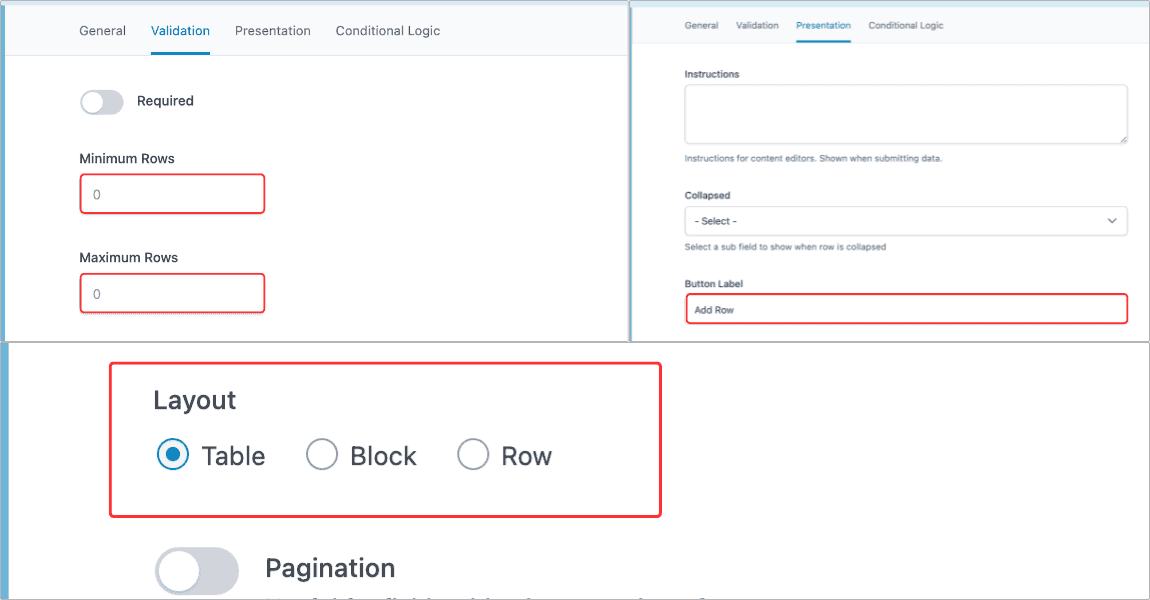Click the Minimum Rows label
The image size is (1150, 600).
[127, 158]
